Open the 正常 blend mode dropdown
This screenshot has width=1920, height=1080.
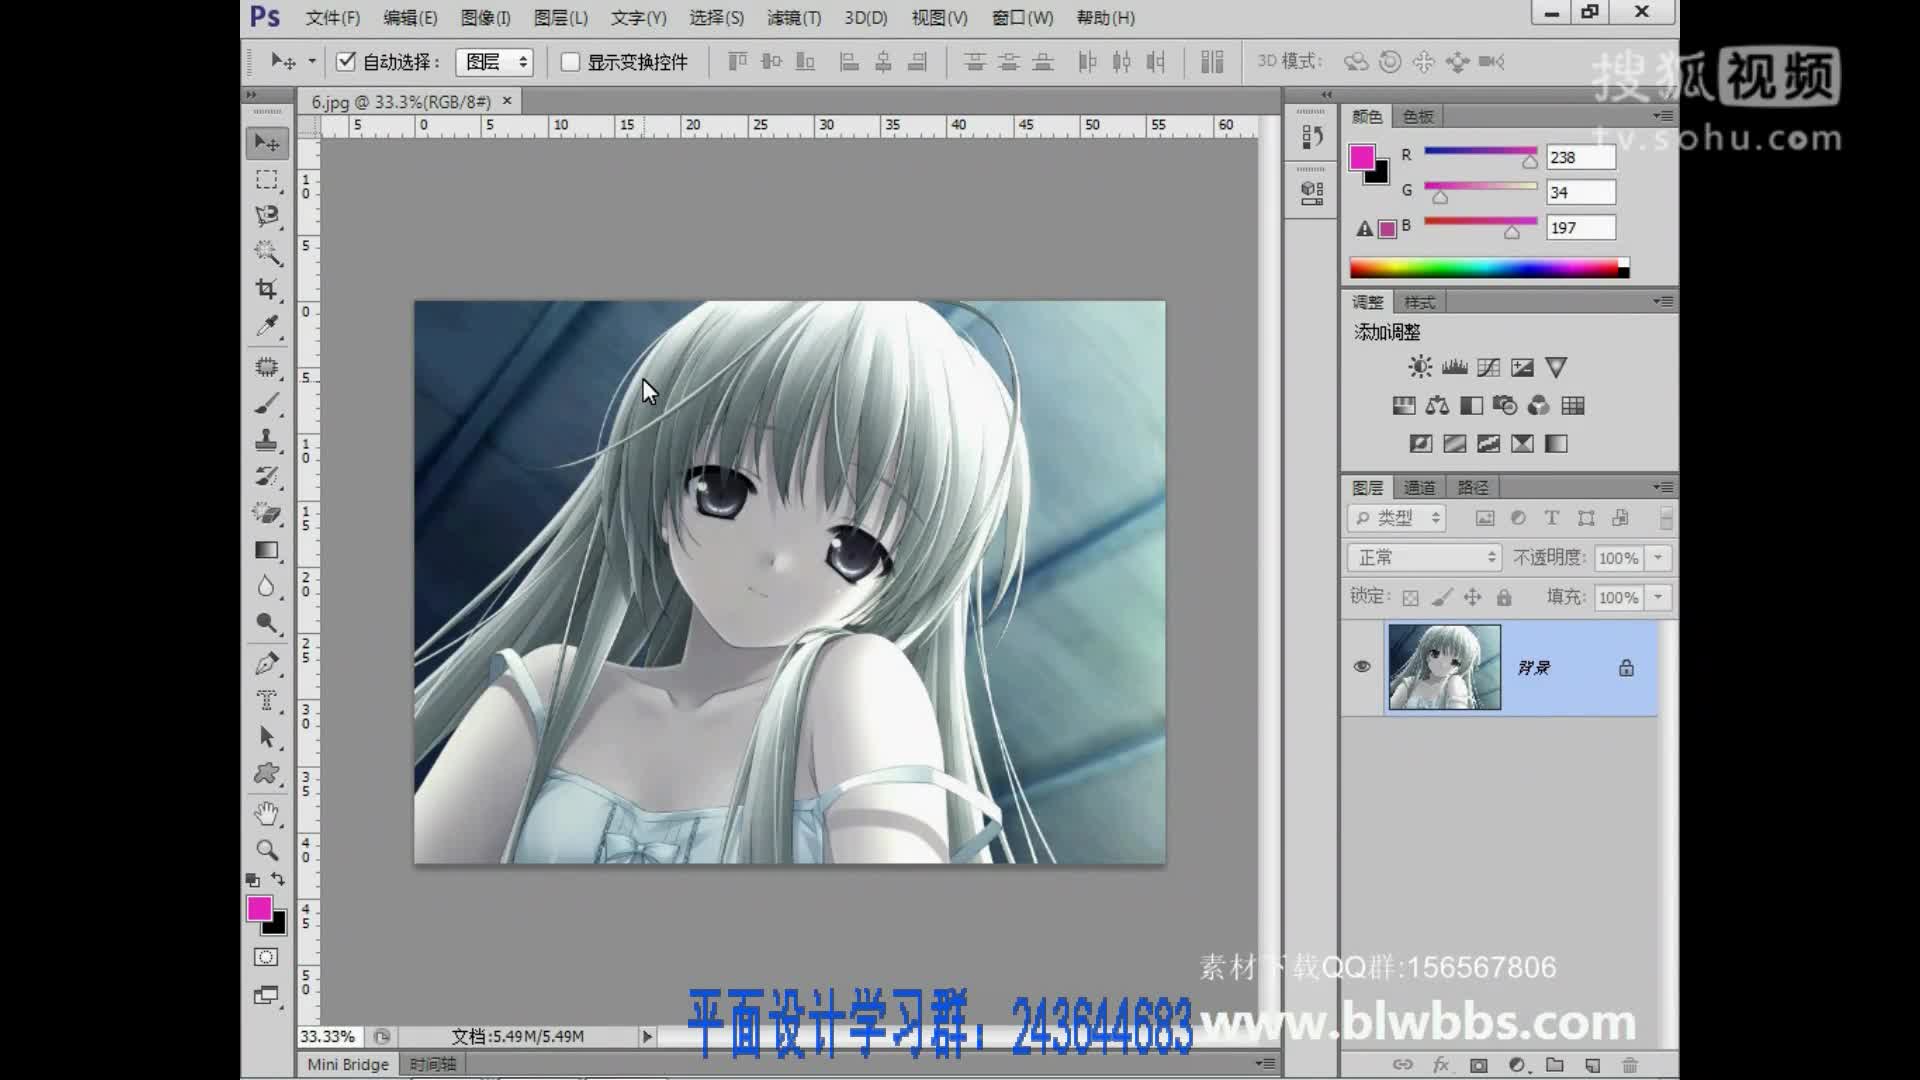click(x=1424, y=557)
